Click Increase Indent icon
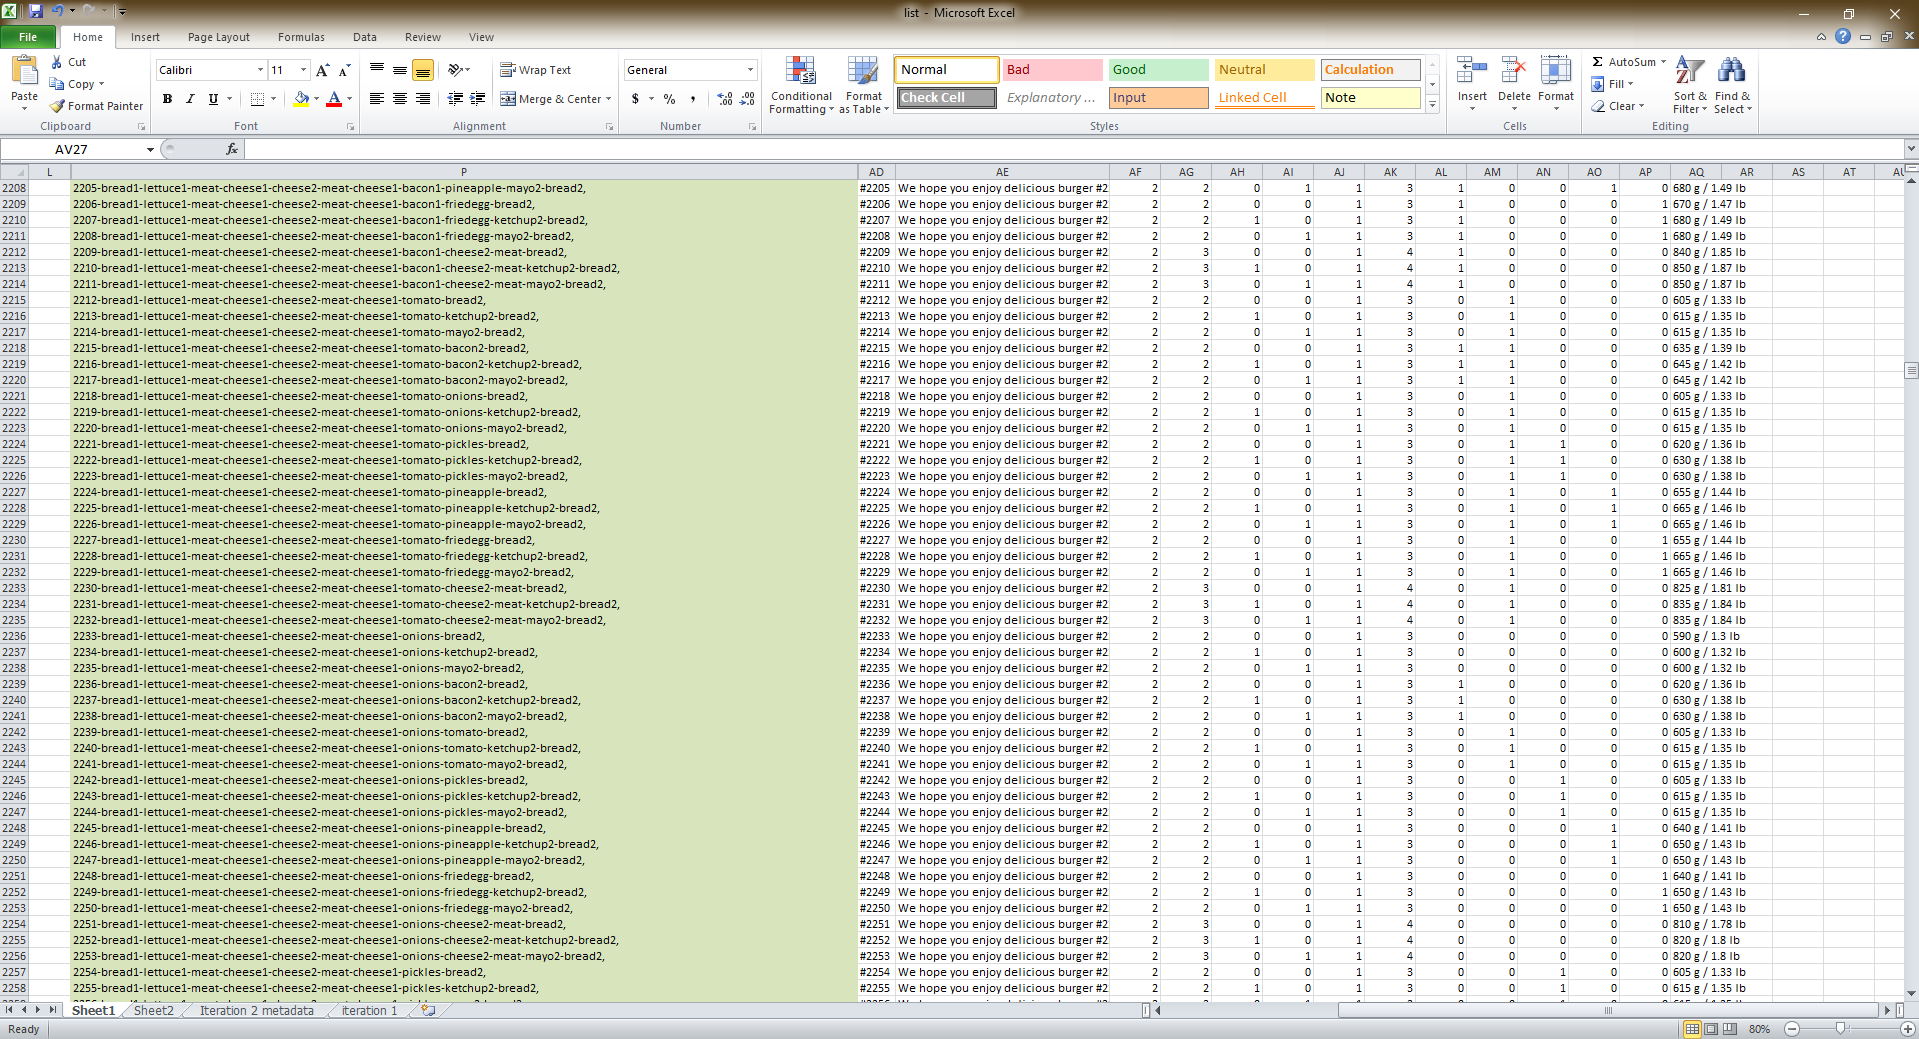Image resolution: width=1919 pixels, height=1039 pixels. click(478, 99)
